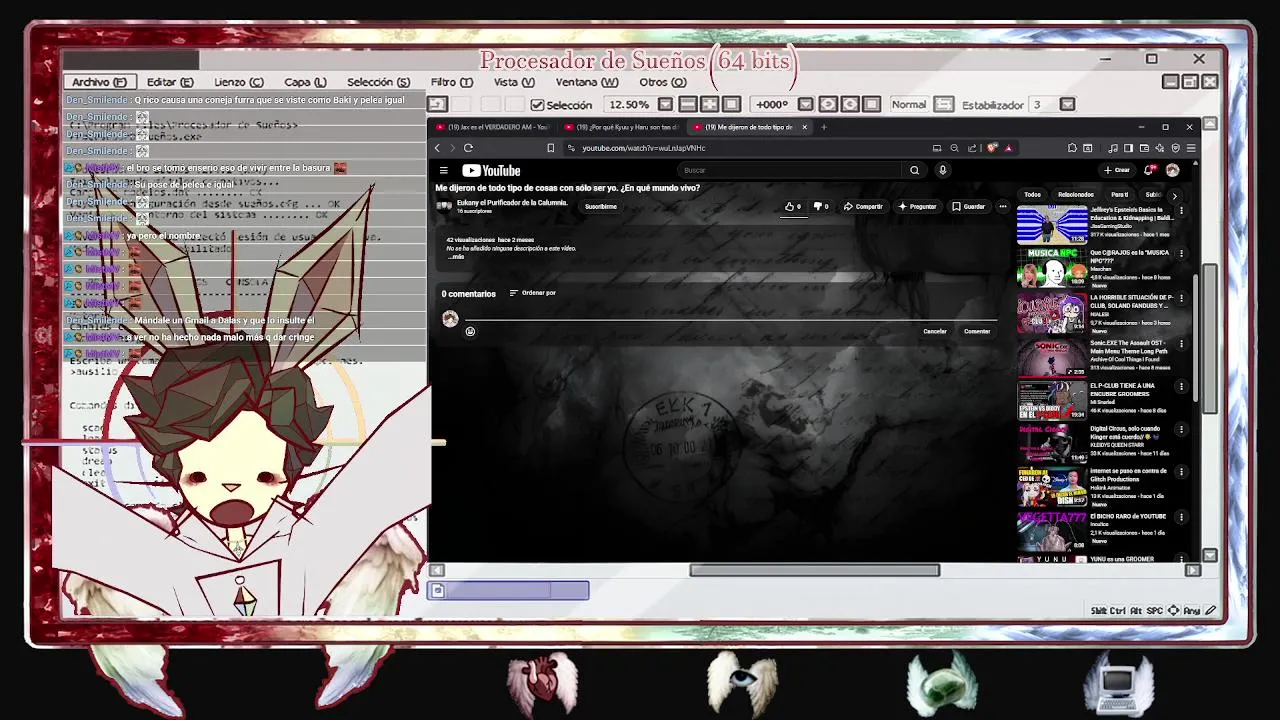1280x720 pixels.
Task: Open YouTube notifications bell
Action: pyautogui.click(x=1150, y=170)
